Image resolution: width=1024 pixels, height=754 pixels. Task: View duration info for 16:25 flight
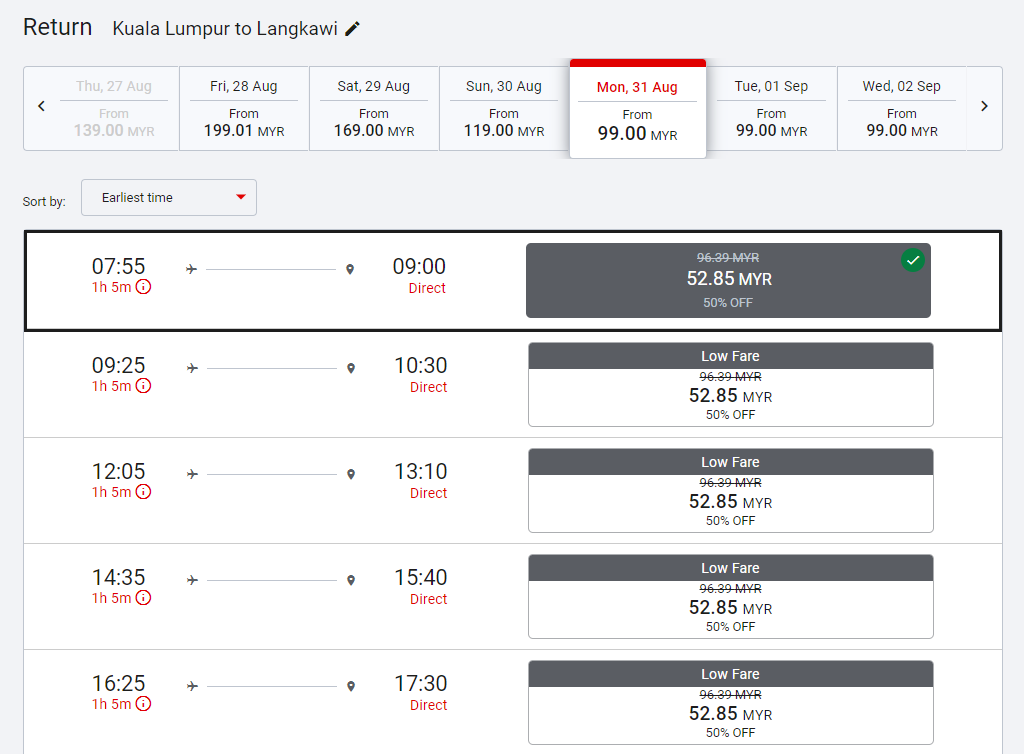click(144, 704)
